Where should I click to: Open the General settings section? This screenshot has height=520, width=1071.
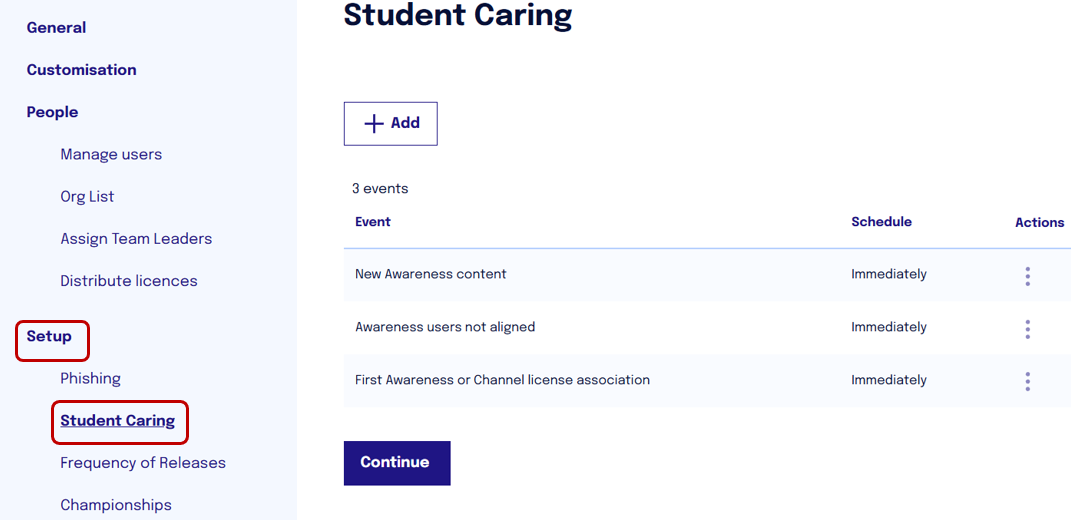tap(56, 28)
